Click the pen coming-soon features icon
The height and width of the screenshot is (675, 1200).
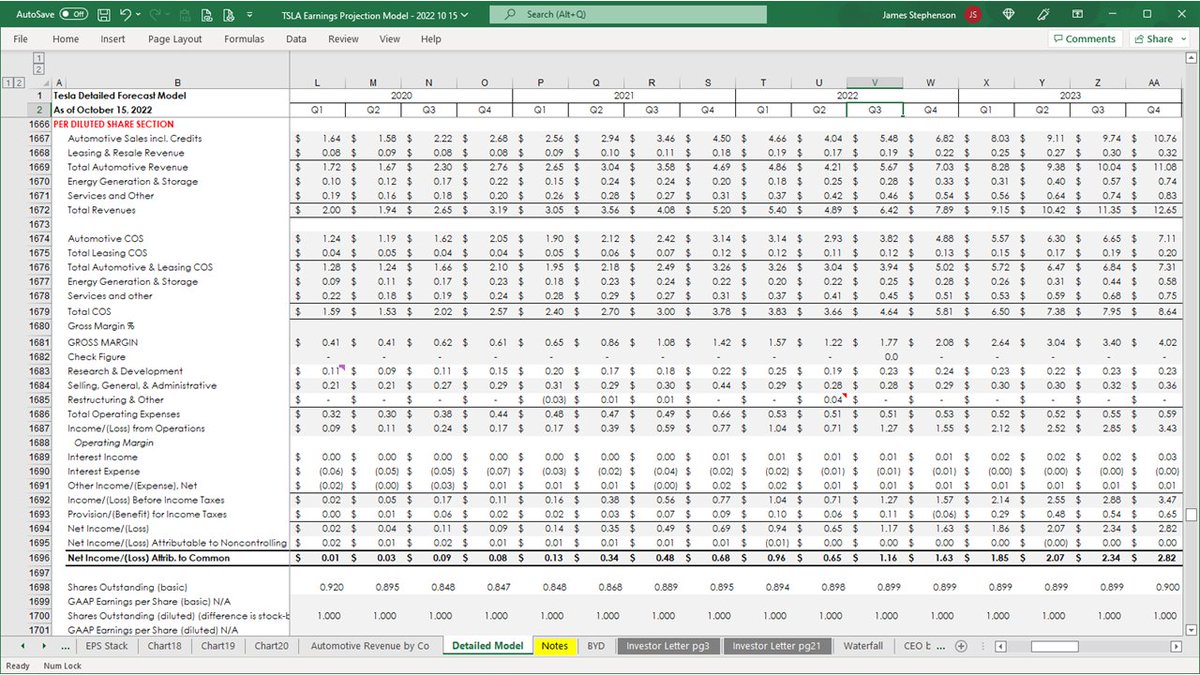1043,15
